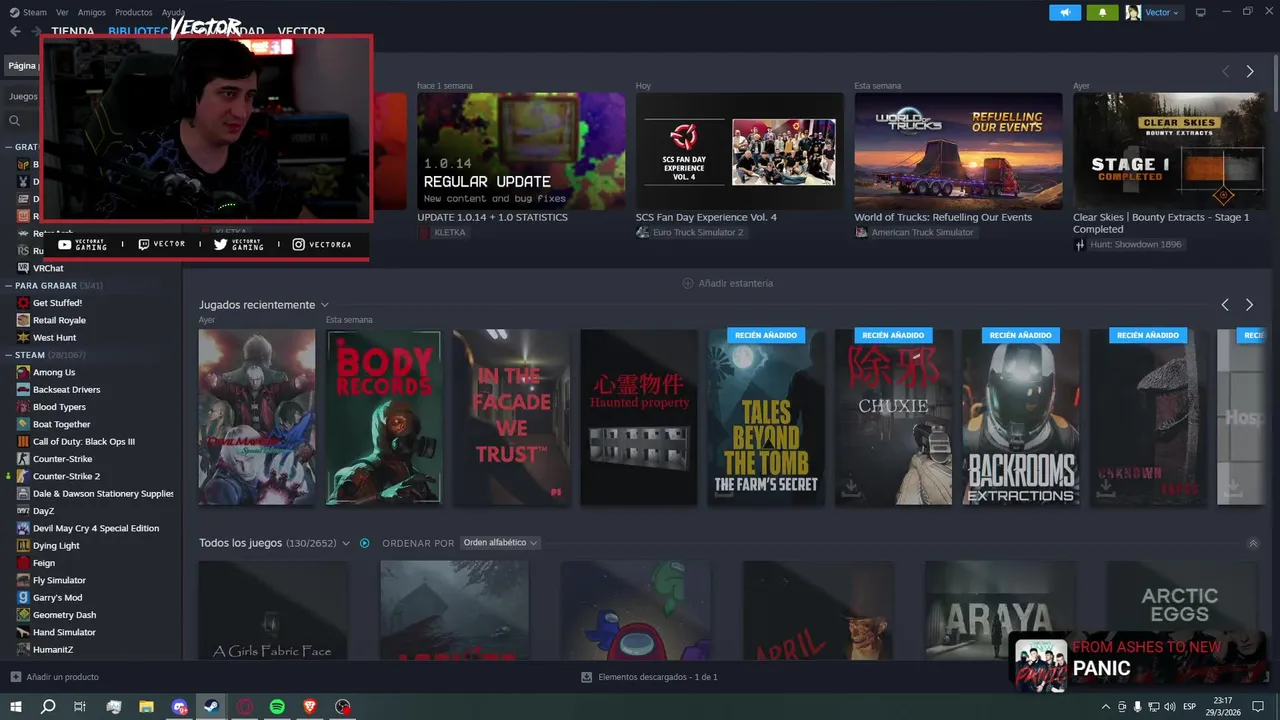The height and width of the screenshot is (720, 1280).
Task: Open the Vector account dropdown
Action: 1153,12
